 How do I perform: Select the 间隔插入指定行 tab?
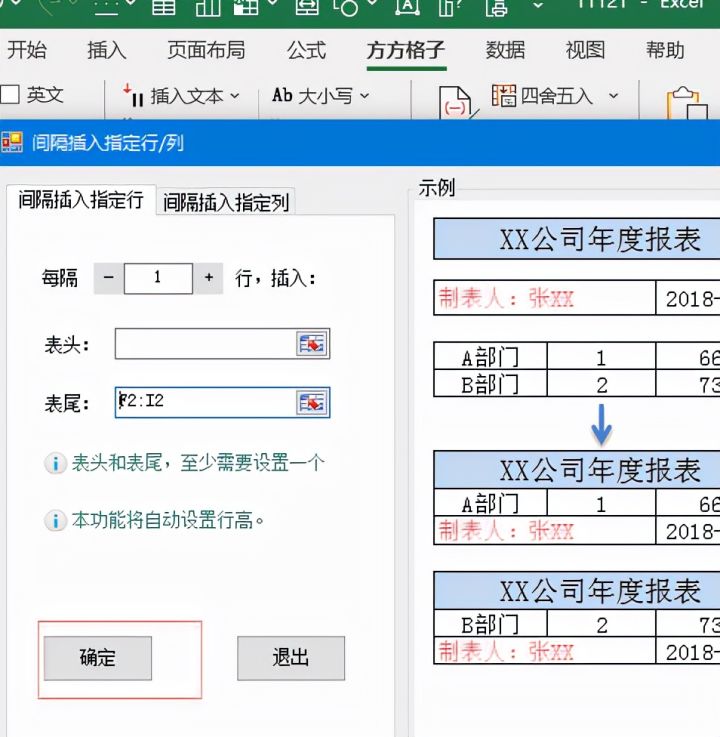(x=81, y=200)
